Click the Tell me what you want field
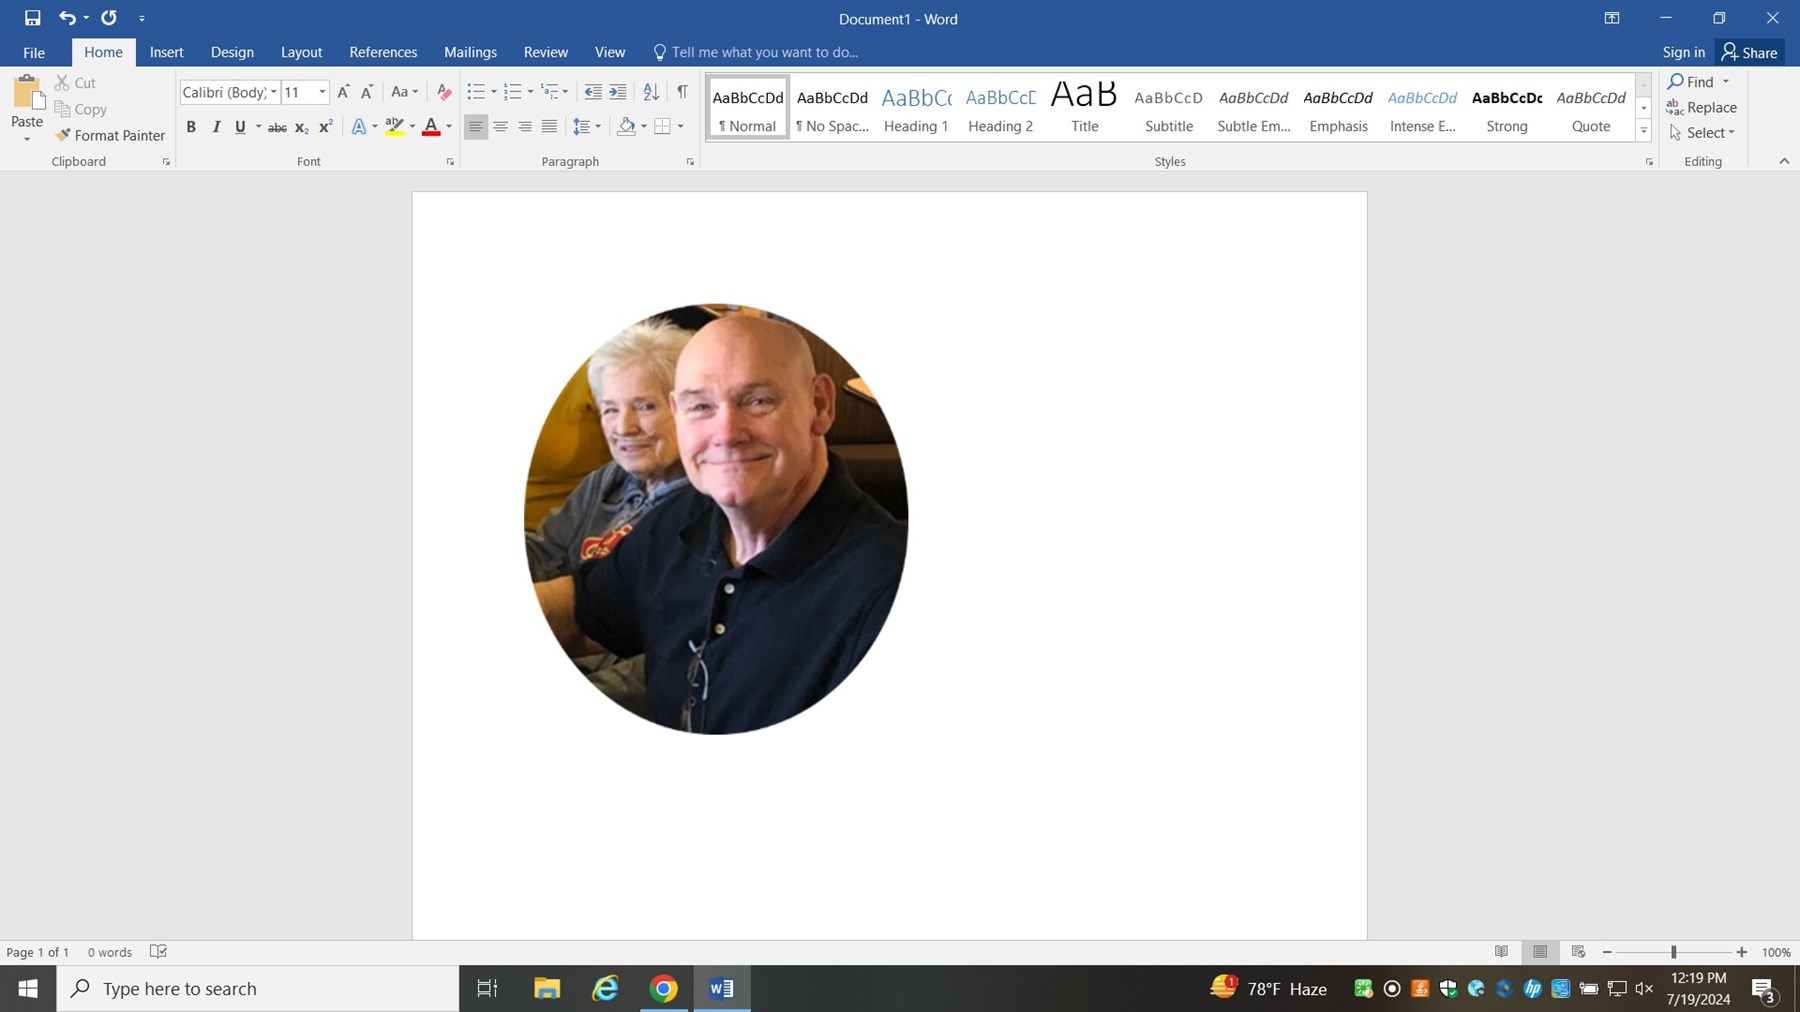Viewport: 1800px width, 1012px height. (764, 52)
